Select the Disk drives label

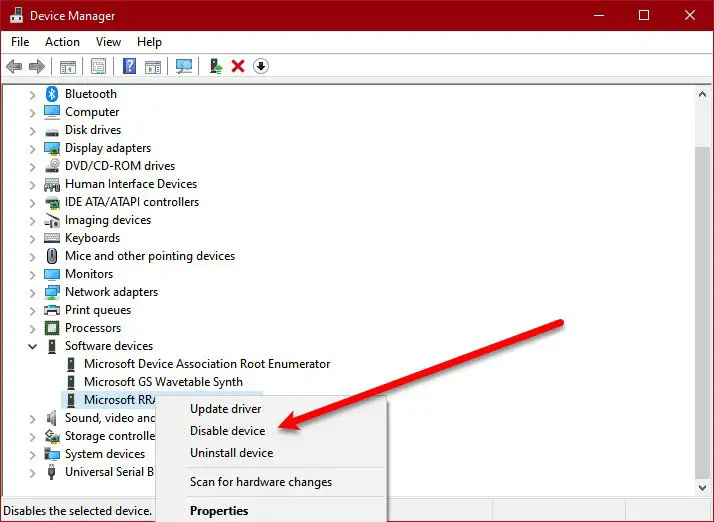click(93, 130)
